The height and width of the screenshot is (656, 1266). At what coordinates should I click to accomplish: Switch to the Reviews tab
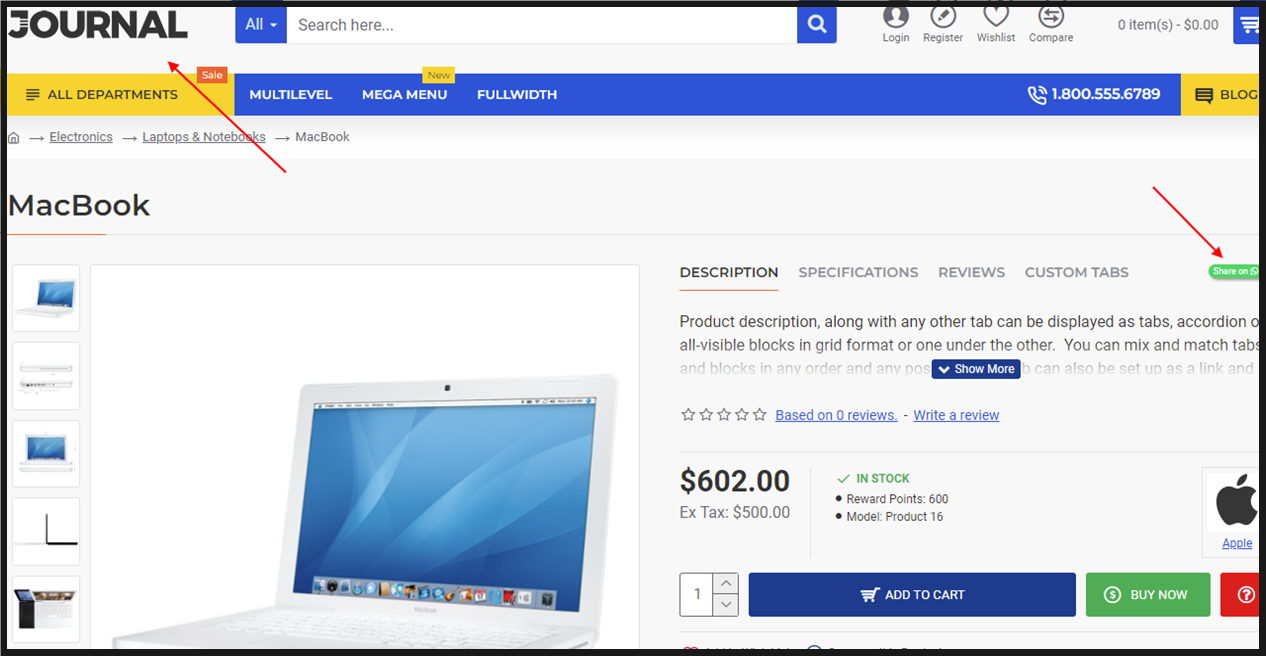971,272
